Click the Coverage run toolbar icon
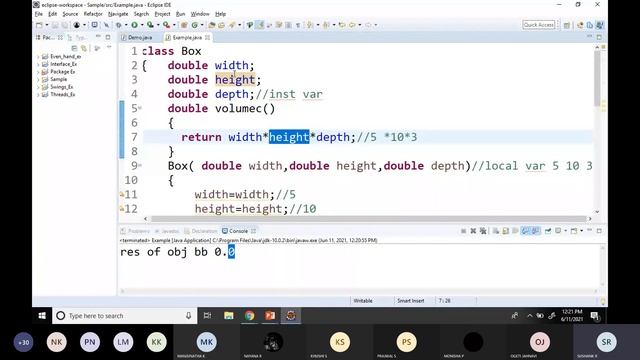The width and height of the screenshot is (640, 360). (x=150, y=25)
